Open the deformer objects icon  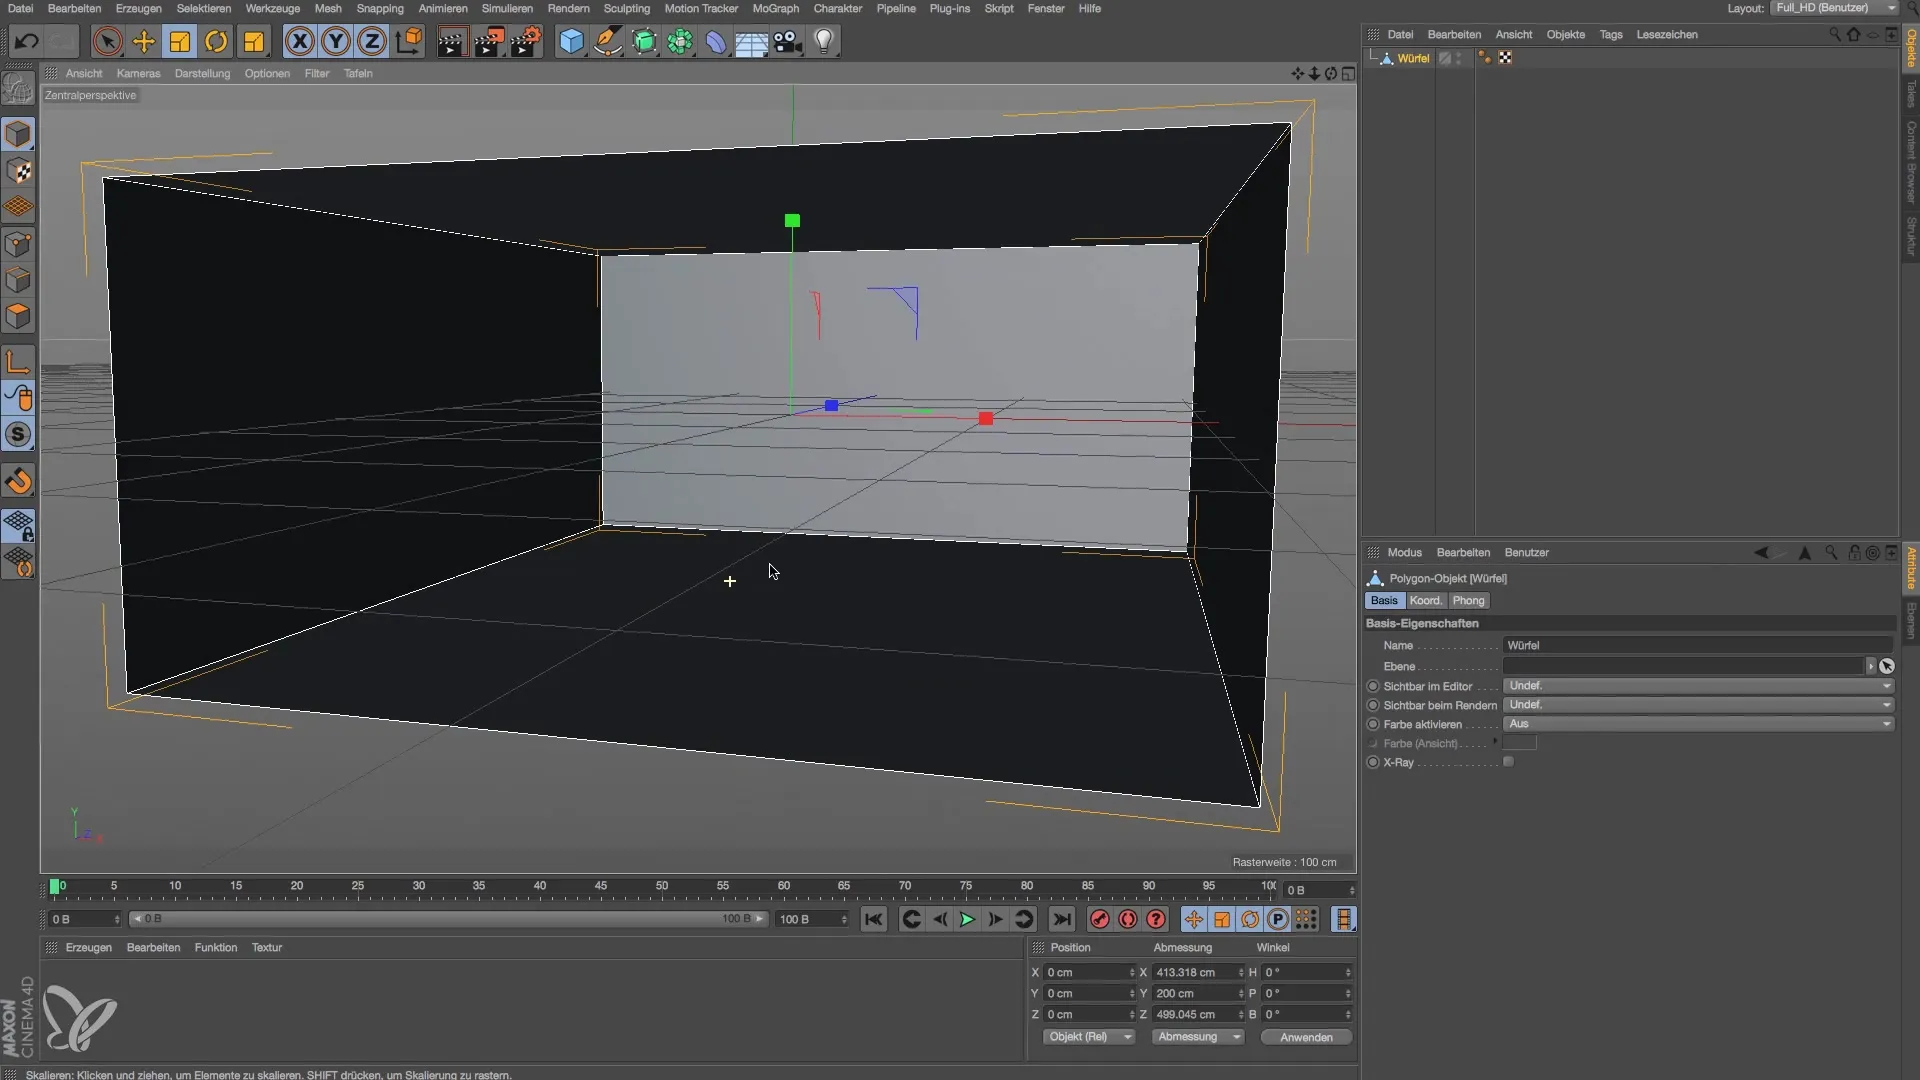(716, 41)
